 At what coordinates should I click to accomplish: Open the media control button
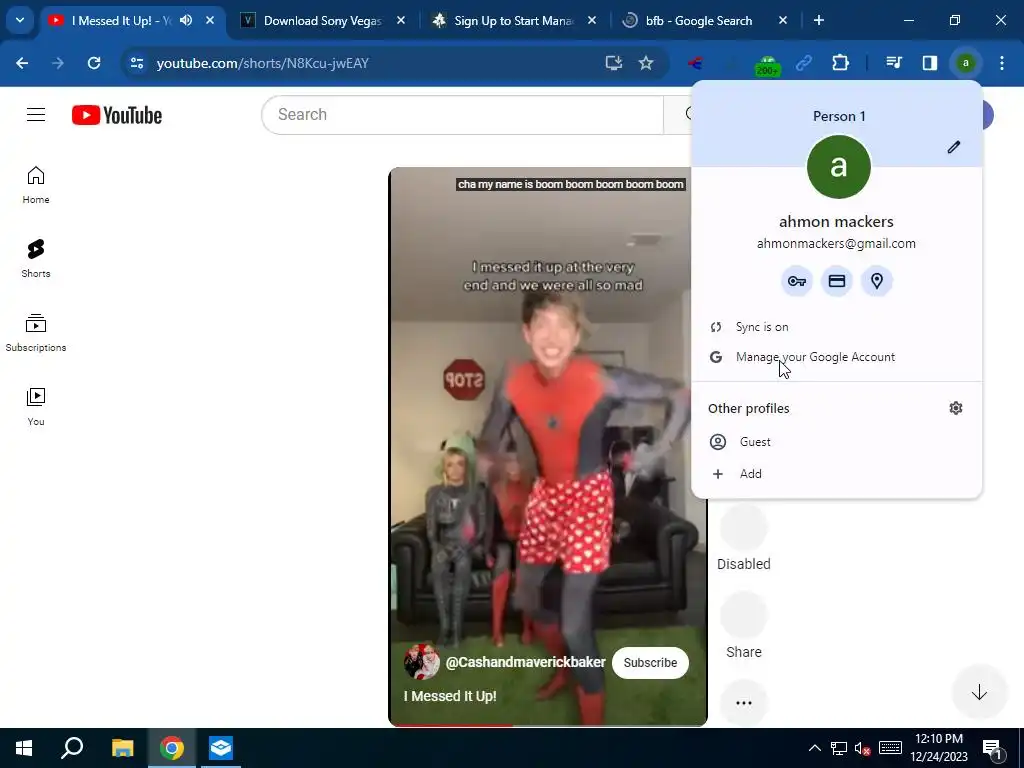894,63
